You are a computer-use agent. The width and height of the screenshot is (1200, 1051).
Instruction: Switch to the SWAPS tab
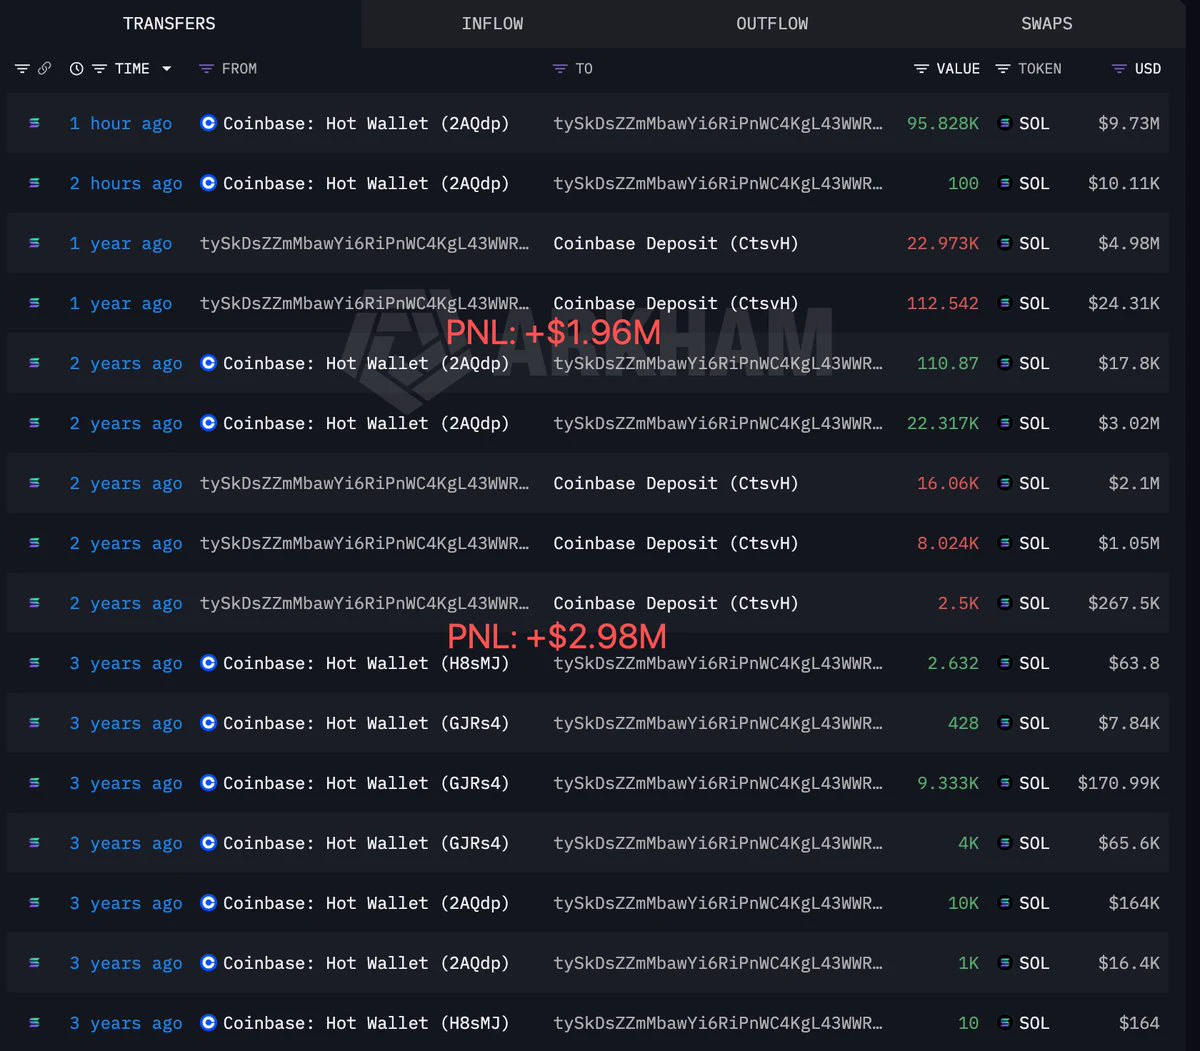1046,23
